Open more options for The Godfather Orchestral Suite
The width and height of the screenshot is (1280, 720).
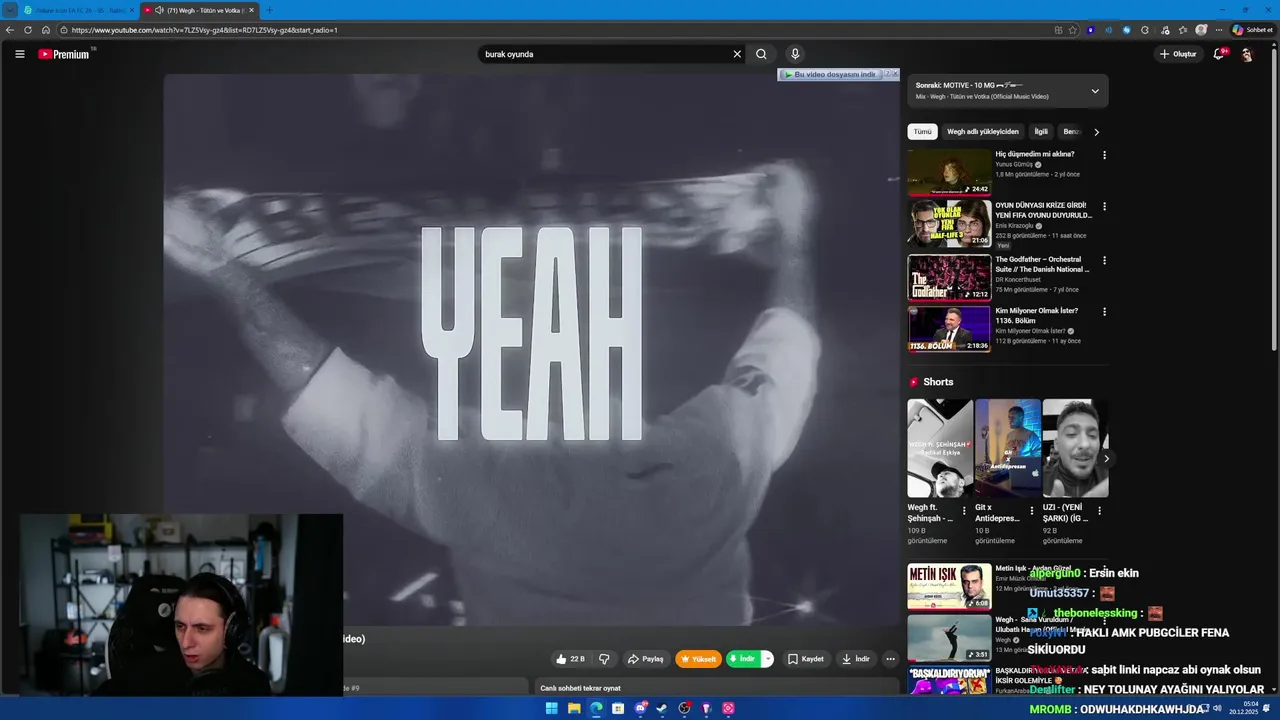click(x=1104, y=260)
